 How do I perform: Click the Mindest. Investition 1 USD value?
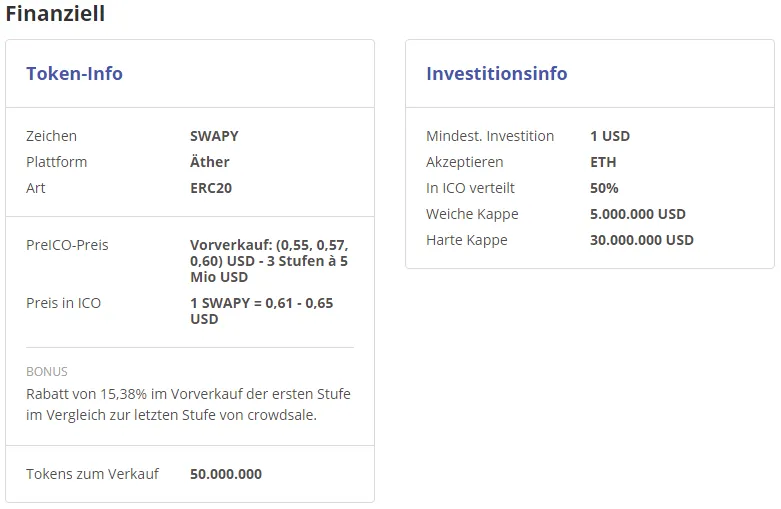tap(610, 136)
